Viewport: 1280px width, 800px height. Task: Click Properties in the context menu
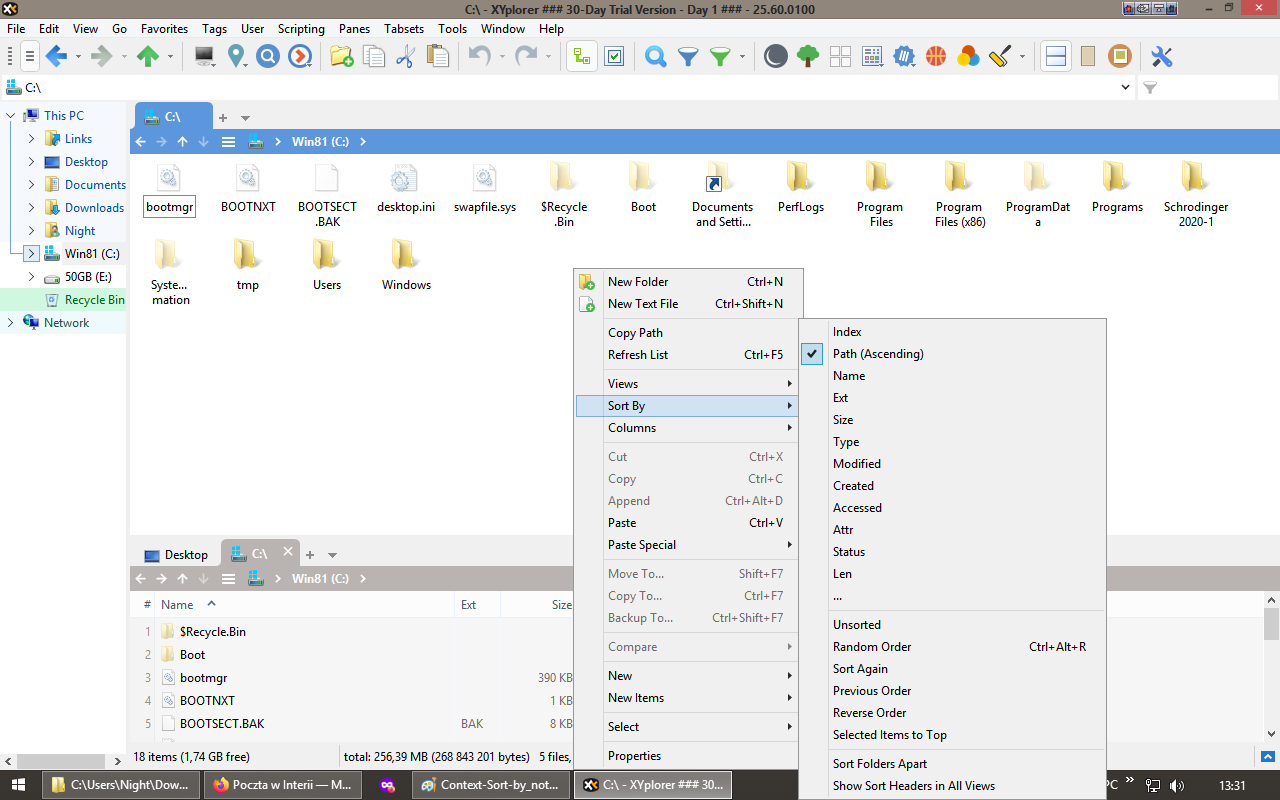pyautogui.click(x=634, y=756)
